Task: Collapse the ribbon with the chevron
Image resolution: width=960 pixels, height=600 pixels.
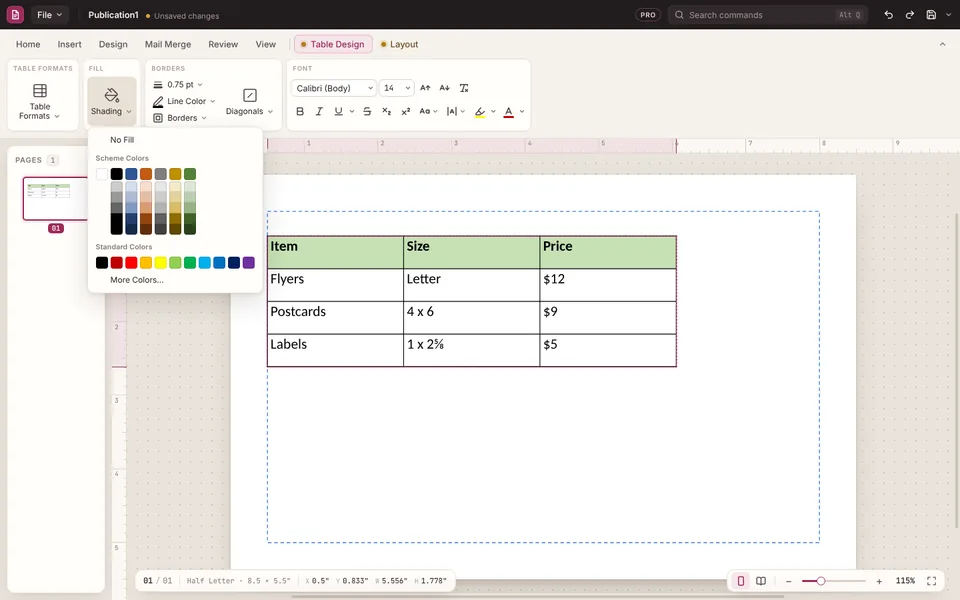Action: tap(942, 44)
